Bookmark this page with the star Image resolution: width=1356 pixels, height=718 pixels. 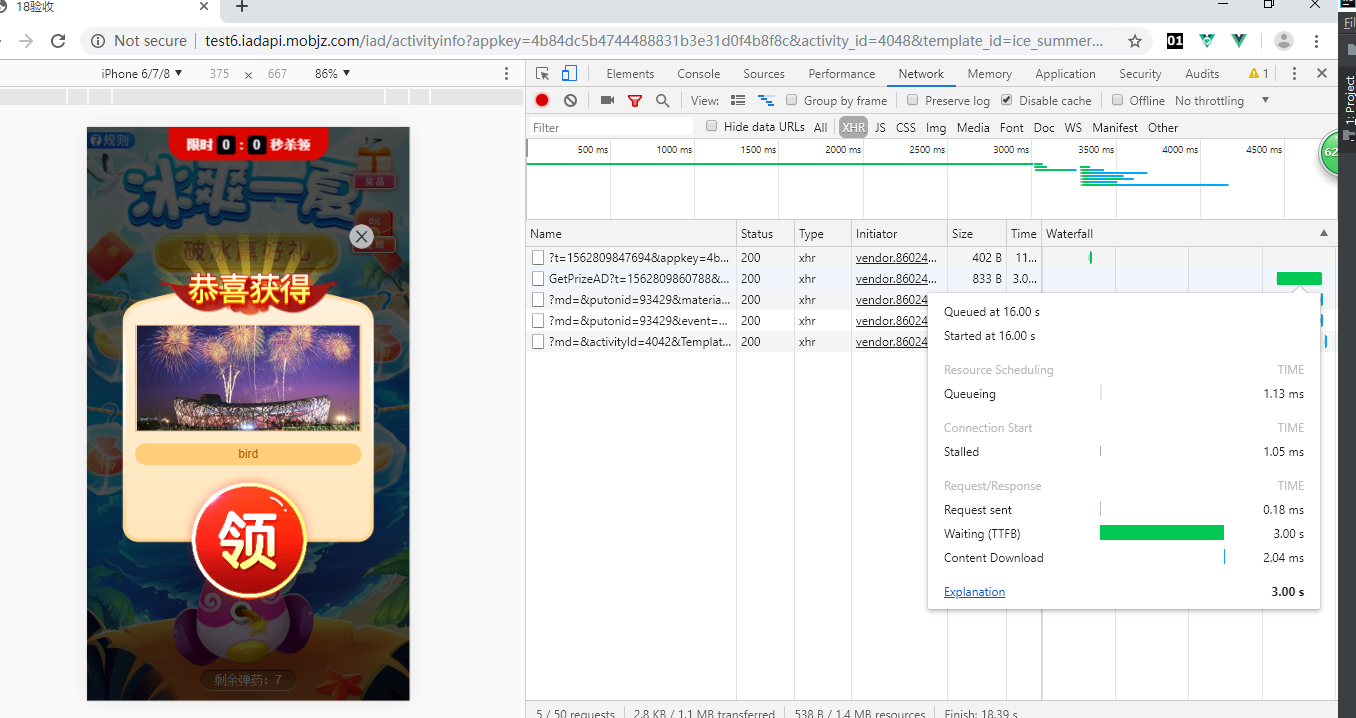pyautogui.click(x=1135, y=41)
